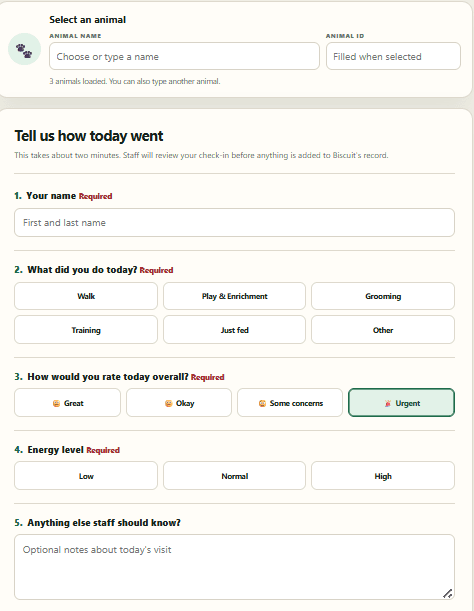Open the animal name combo box
Image resolution: width=474 pixels, height=611 pixels.
pyautogui.click(x=184, y=57)
